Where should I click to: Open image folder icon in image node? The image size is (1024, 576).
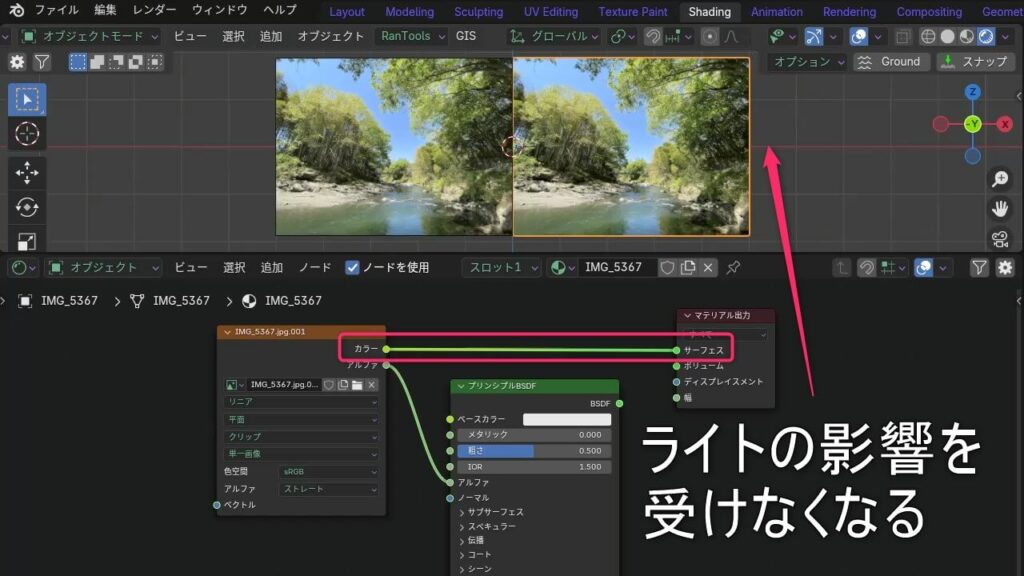(357, 385)
